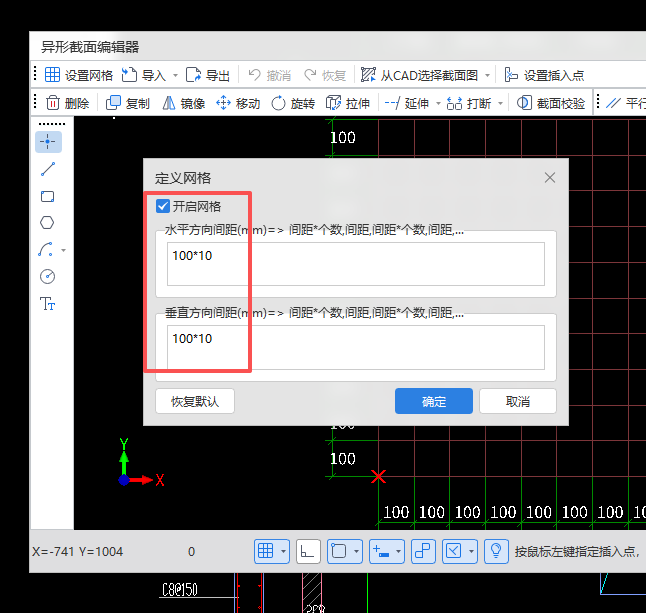646x613 pixels.
Task: Select the rectangle drawing tool
Action: 48,196
